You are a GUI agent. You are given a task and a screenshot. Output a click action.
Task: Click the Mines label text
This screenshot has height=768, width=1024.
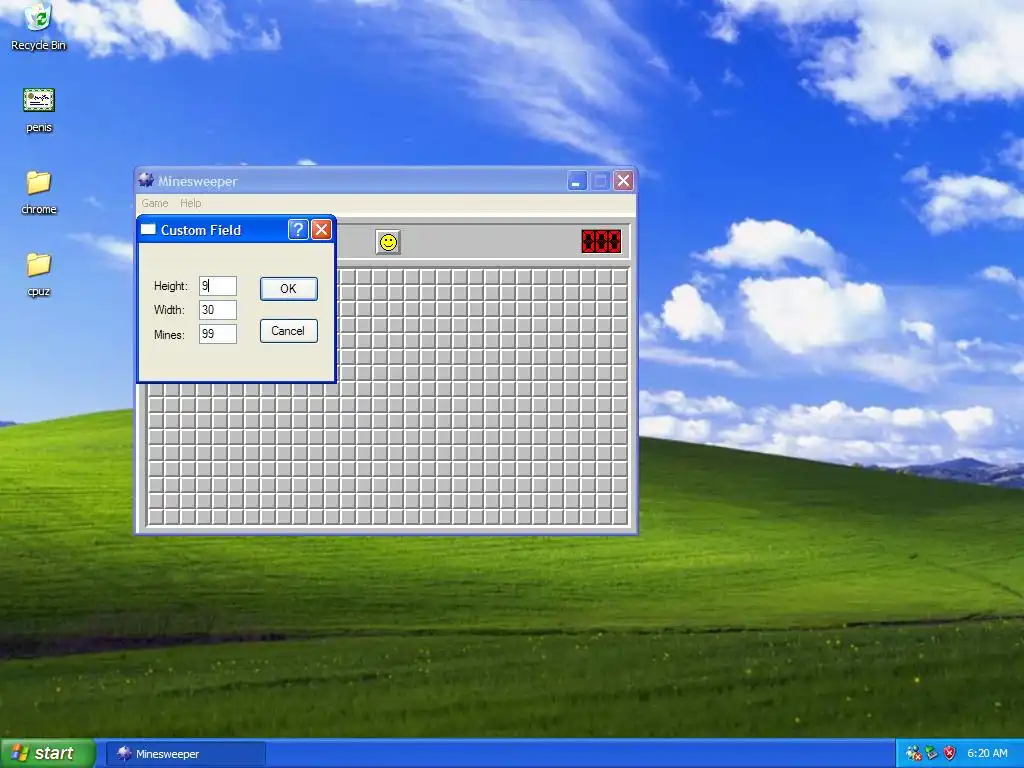(169, 334)
